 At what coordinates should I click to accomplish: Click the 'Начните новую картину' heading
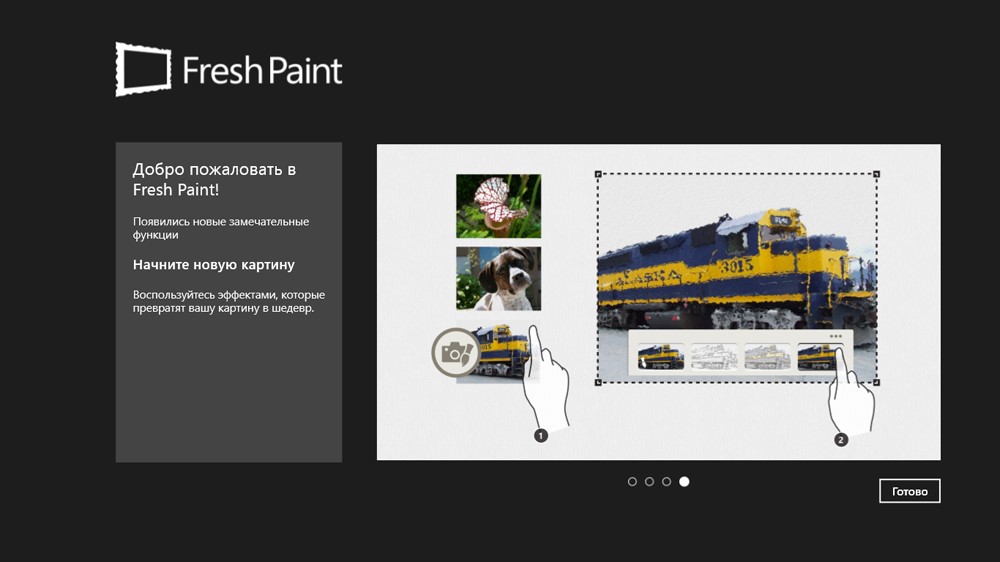coord(214,265)
